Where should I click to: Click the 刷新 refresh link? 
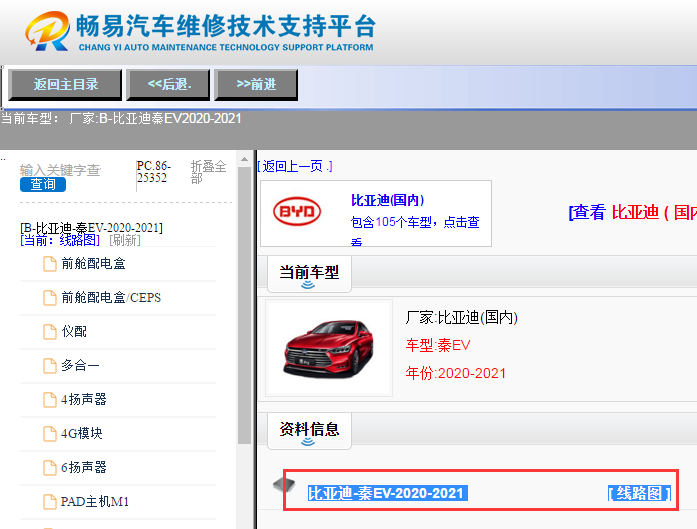pos(125,240)
